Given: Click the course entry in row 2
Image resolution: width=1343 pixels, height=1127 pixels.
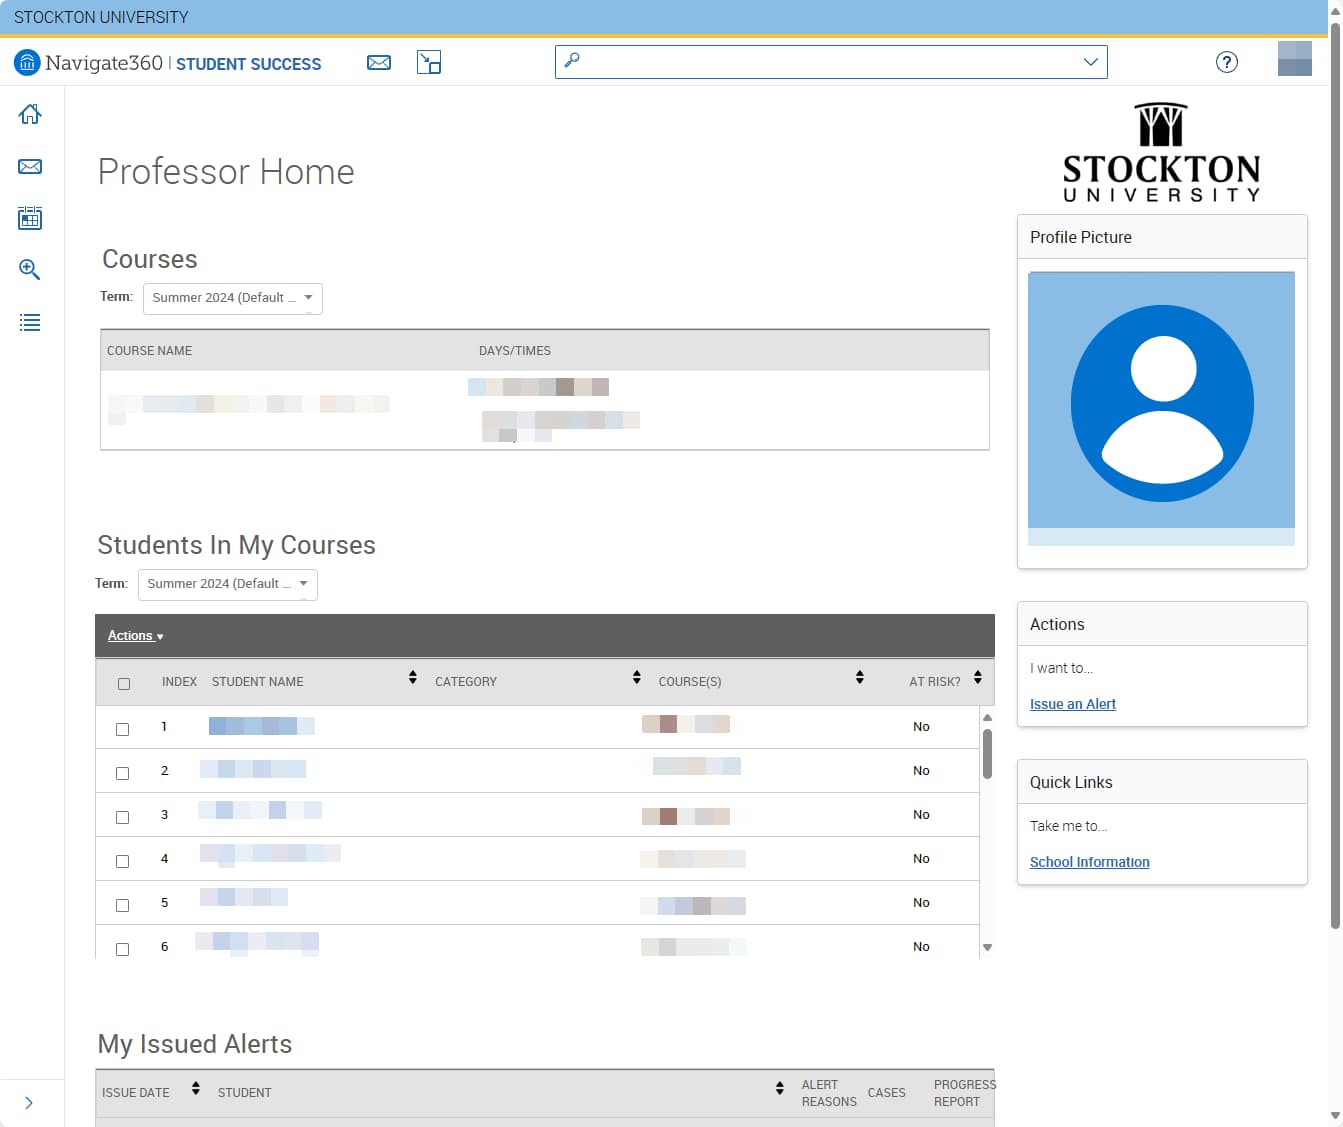Looking at the screenshot, I should point(696,766).
